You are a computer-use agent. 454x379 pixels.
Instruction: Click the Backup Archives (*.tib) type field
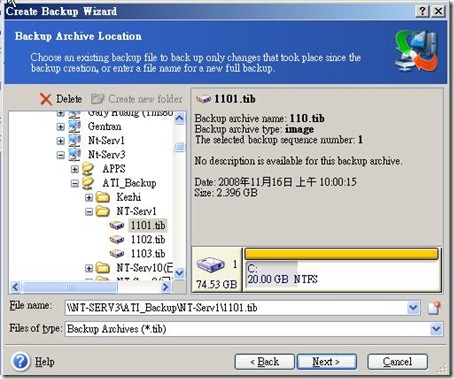[247, 329]
